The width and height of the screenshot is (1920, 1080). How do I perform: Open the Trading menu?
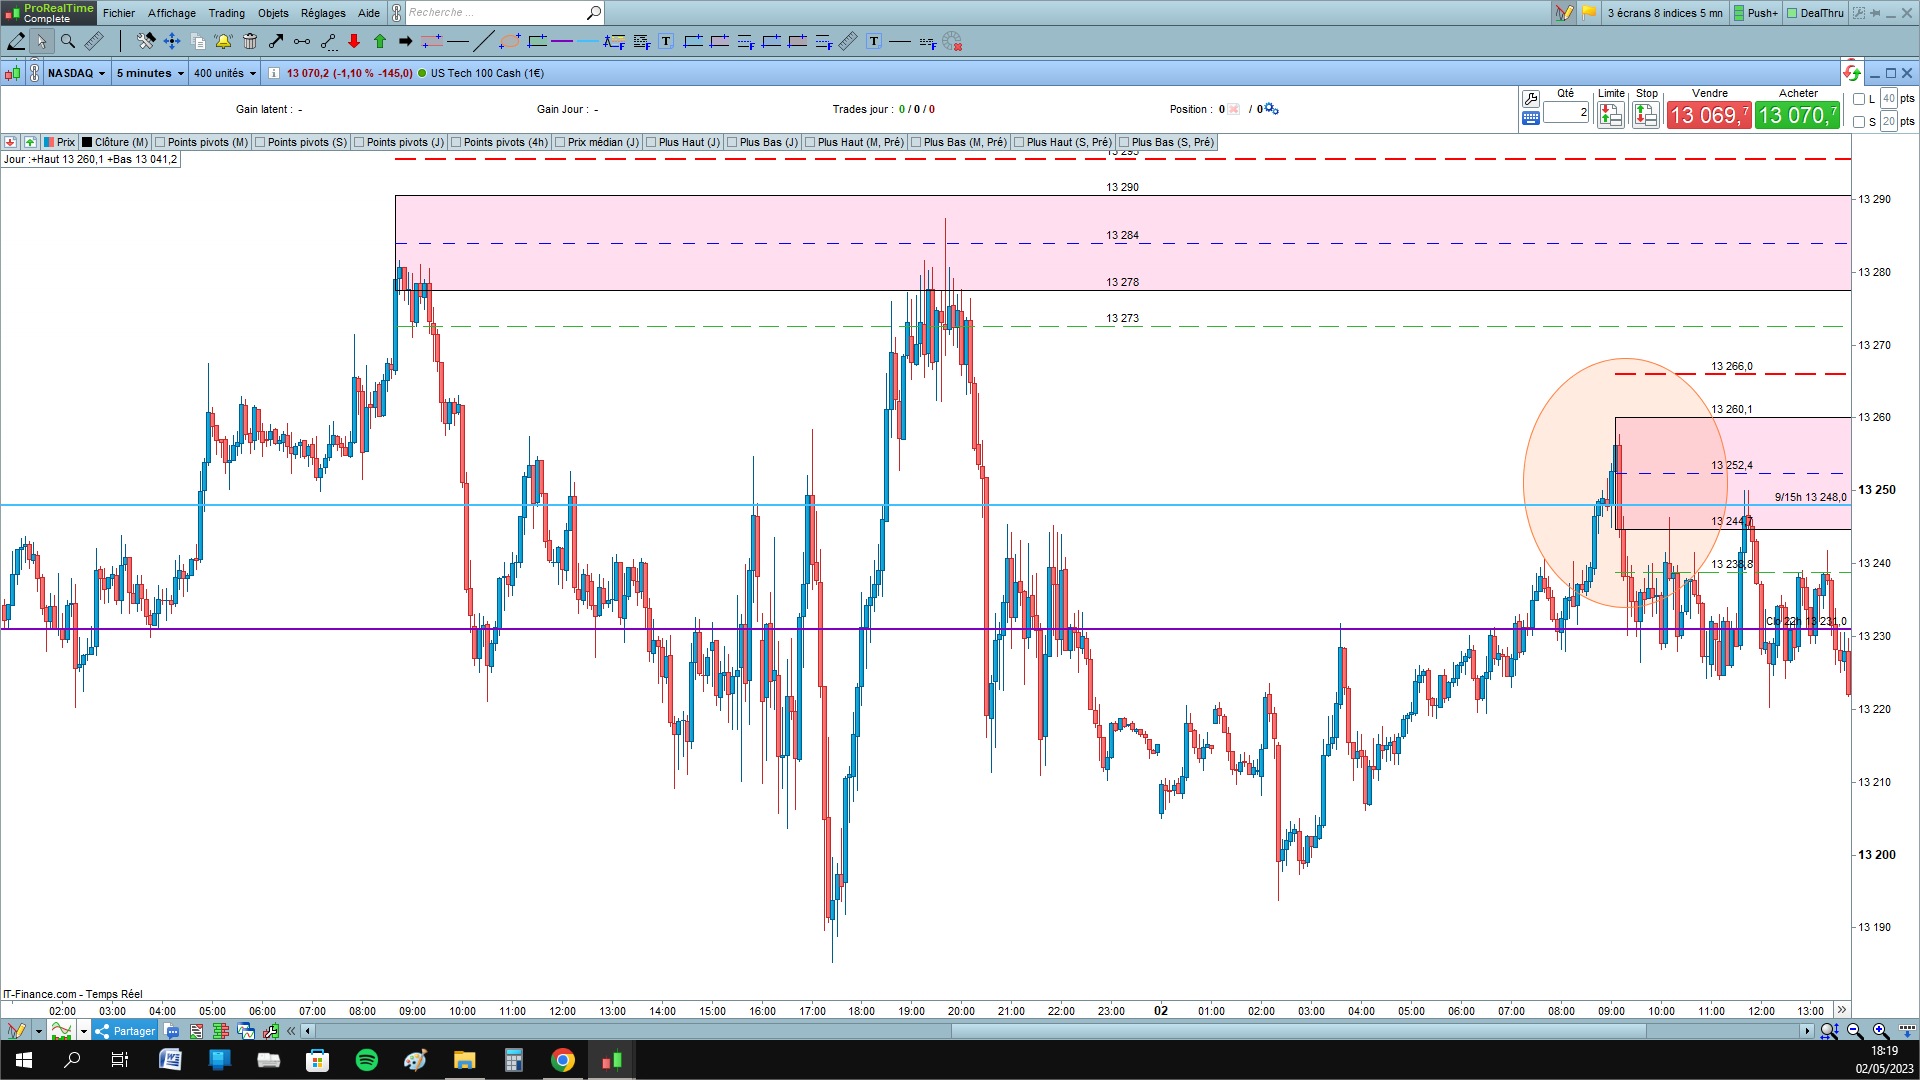226,13
